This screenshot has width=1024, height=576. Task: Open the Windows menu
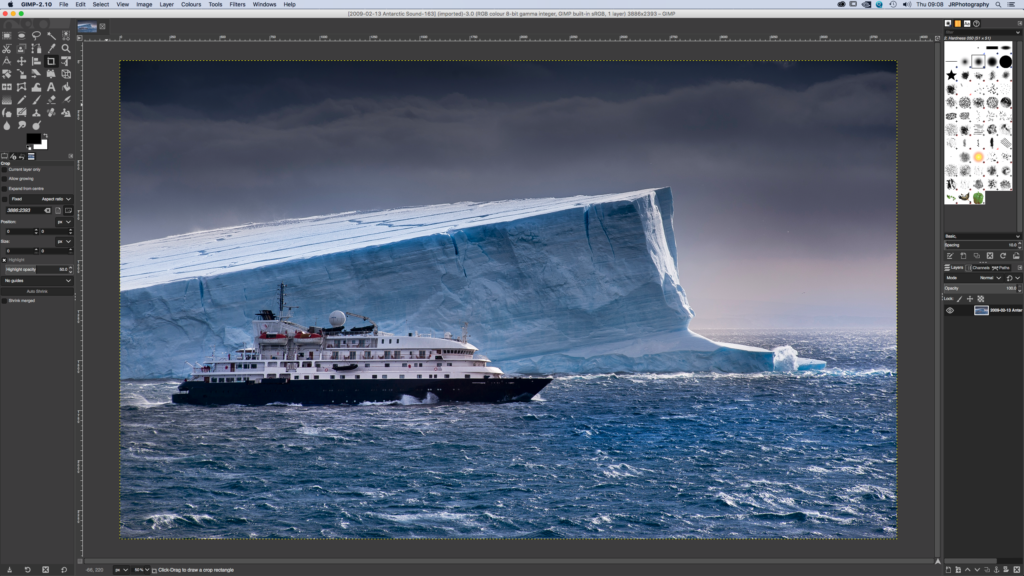(x=264, y=4)
